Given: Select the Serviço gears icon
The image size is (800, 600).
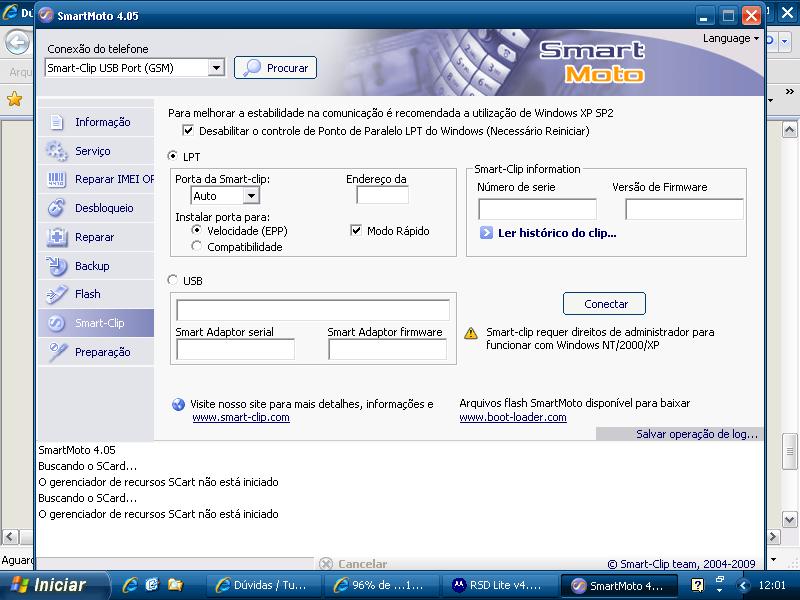Looking at the screenshot, I should click(57, 151).
